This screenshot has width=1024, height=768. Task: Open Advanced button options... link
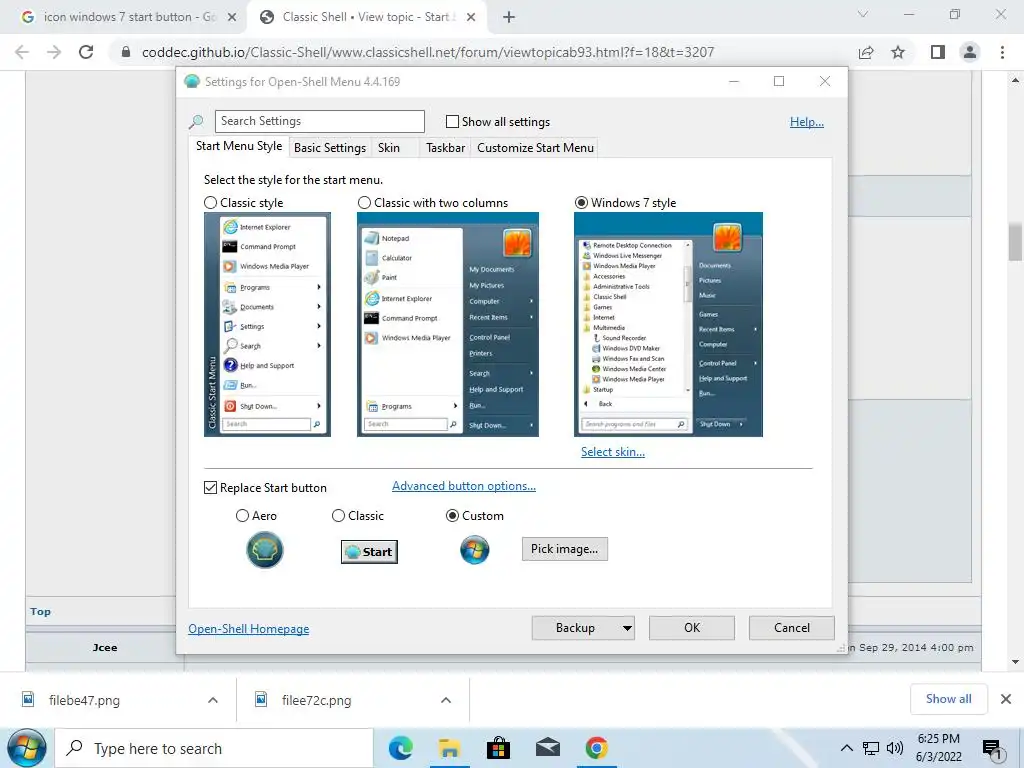pos(464,486)
